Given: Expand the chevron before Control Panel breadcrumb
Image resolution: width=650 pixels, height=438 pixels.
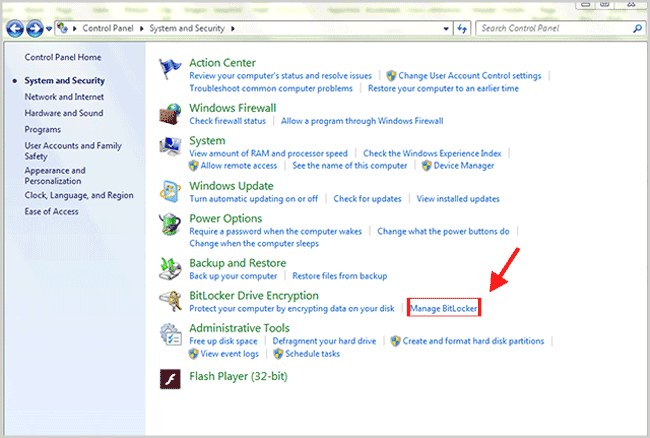Looking at the screenshot, I should point(75,29).
